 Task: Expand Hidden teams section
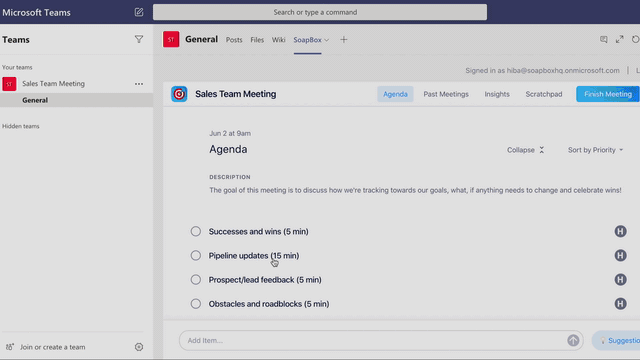click(x=21, y=126)
